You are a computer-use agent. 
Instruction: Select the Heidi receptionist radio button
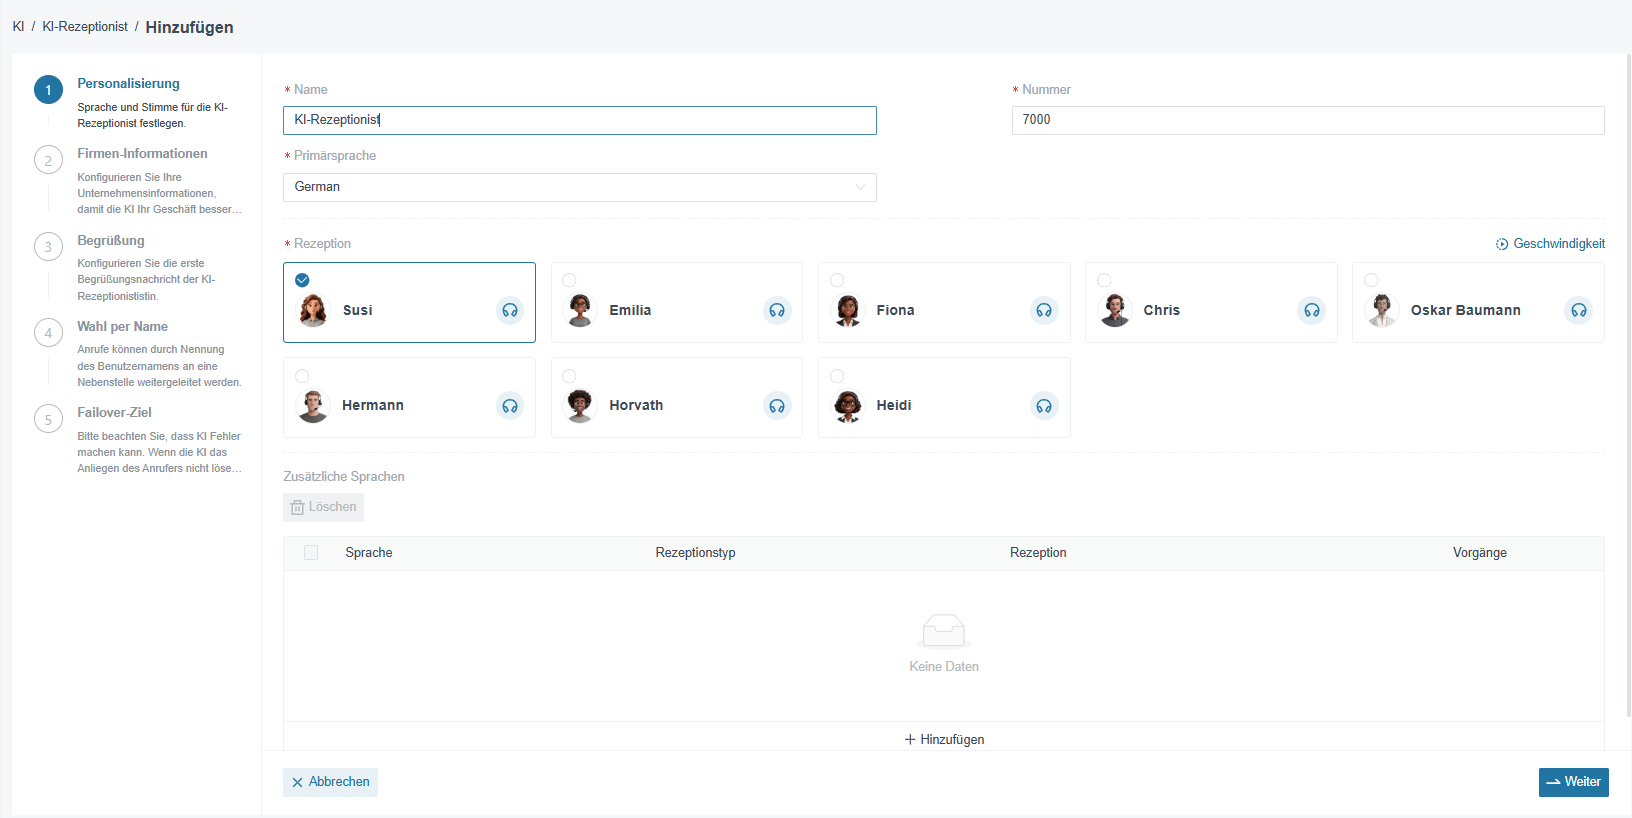tap(837, 376)
